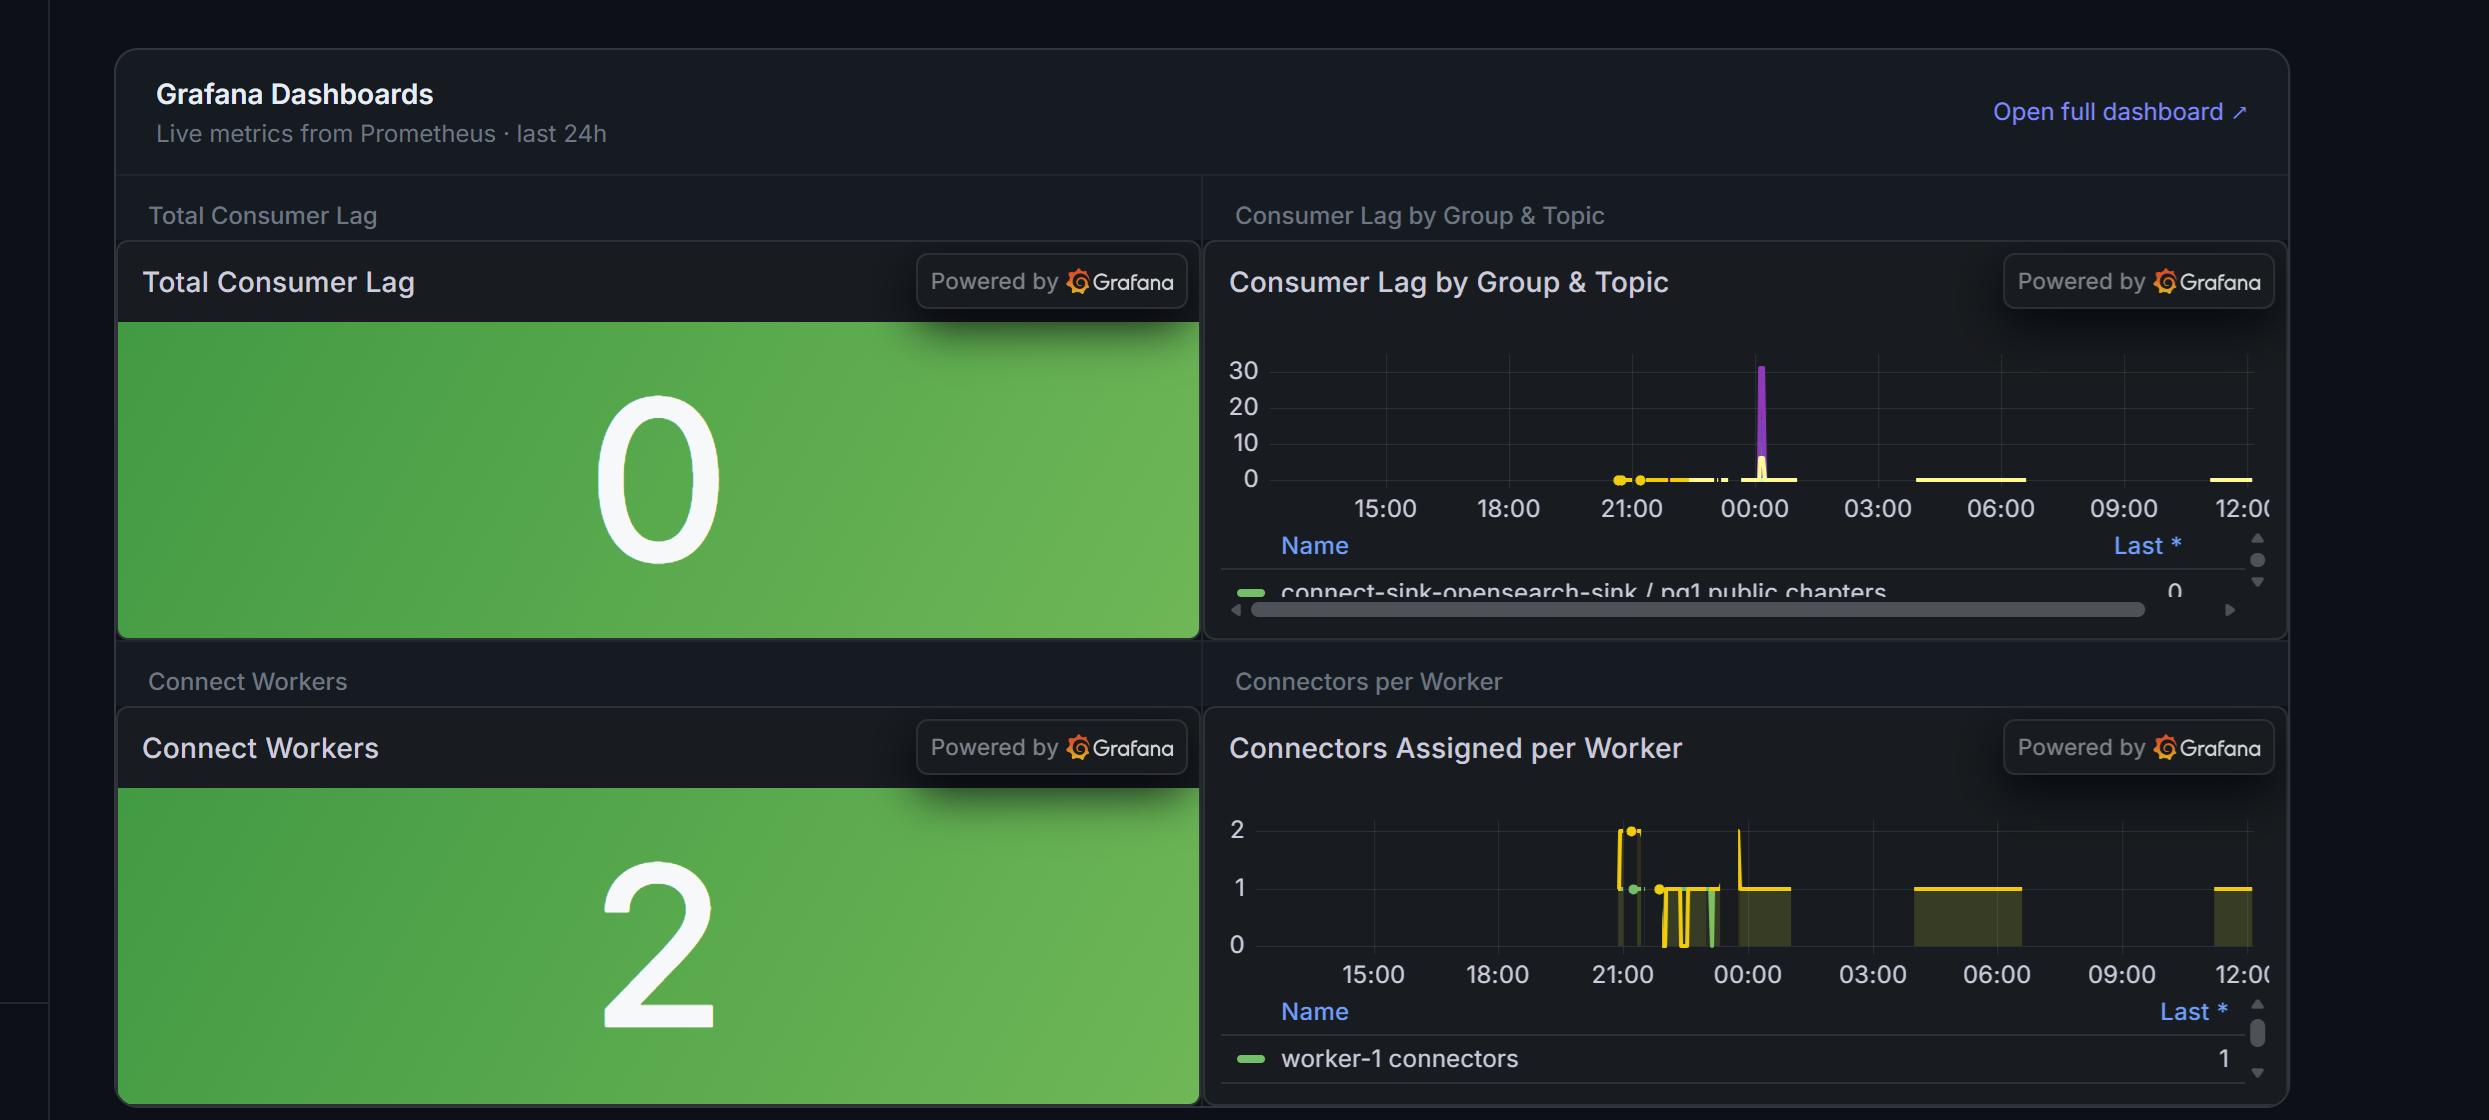Click green color swatch for worker-1 connectors
The image size is (2489, 1120).
(x=1250, y=1059)
